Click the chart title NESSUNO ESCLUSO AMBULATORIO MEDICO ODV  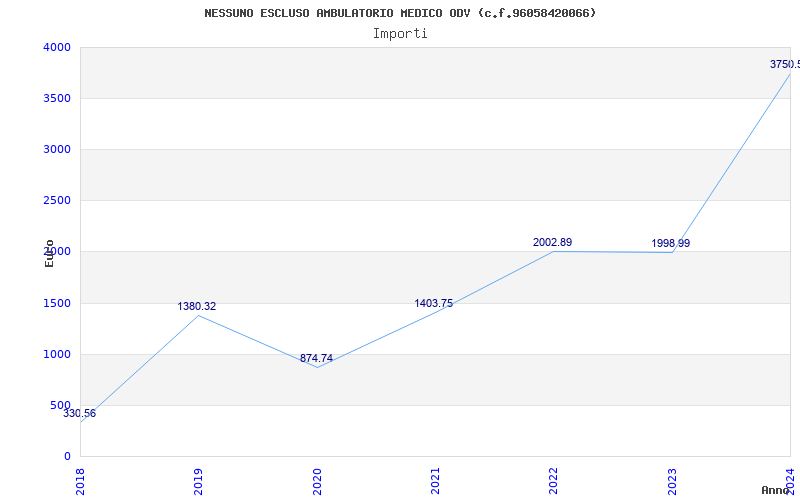click(400, 13)
